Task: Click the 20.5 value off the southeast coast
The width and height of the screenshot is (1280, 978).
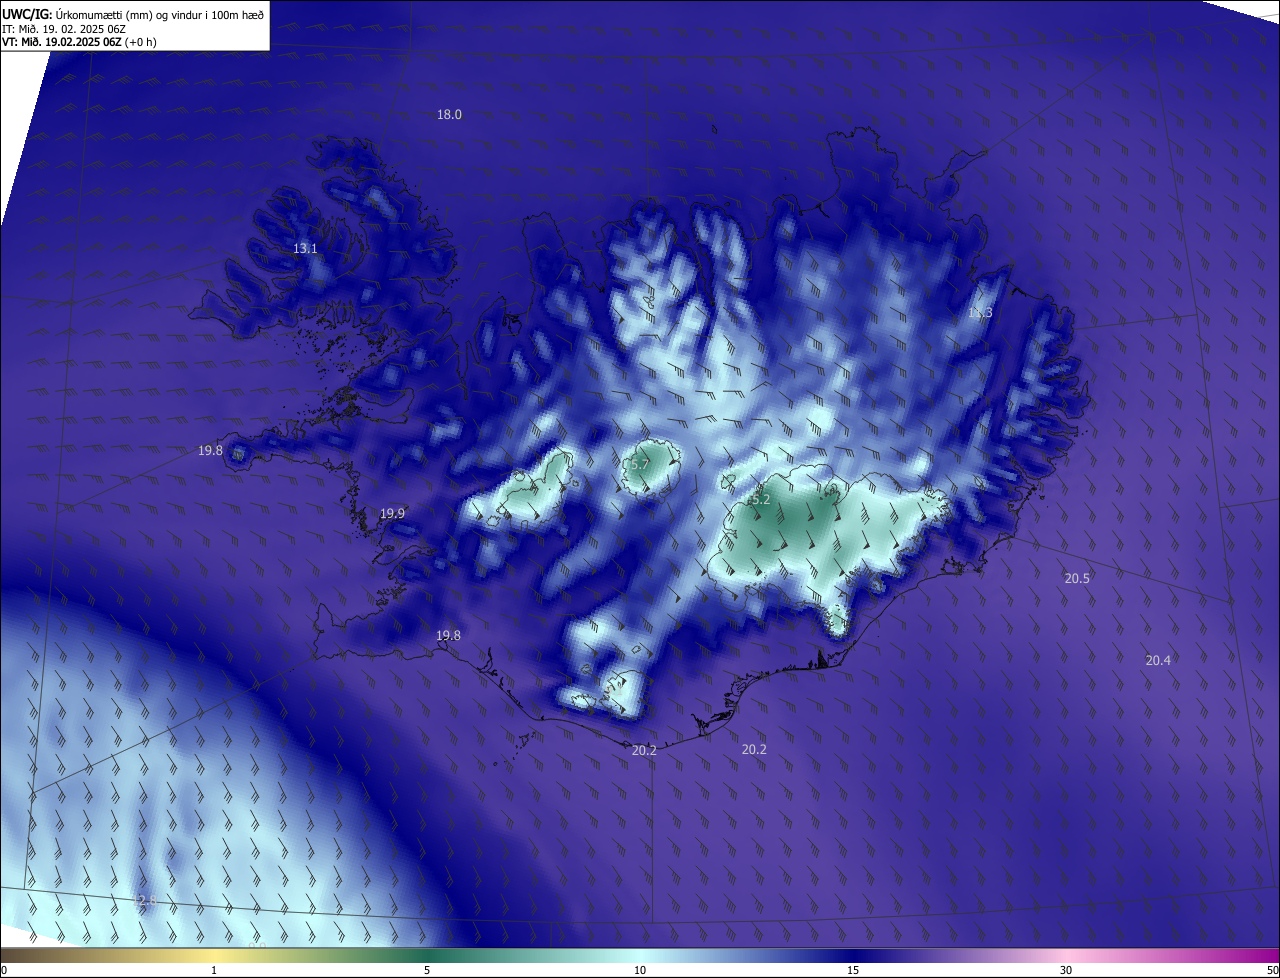Action: 1077,579
